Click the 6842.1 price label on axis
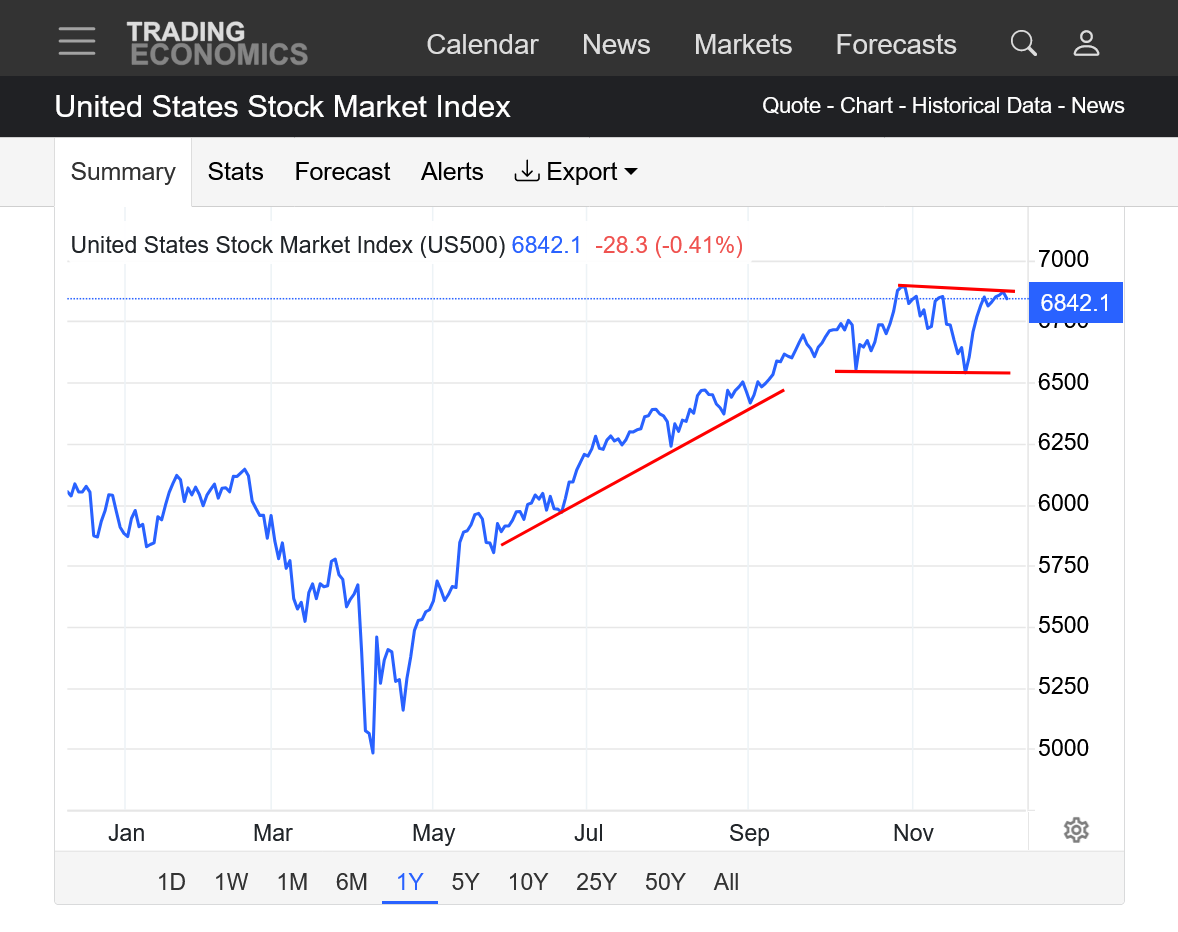 tap(1075, 303)
